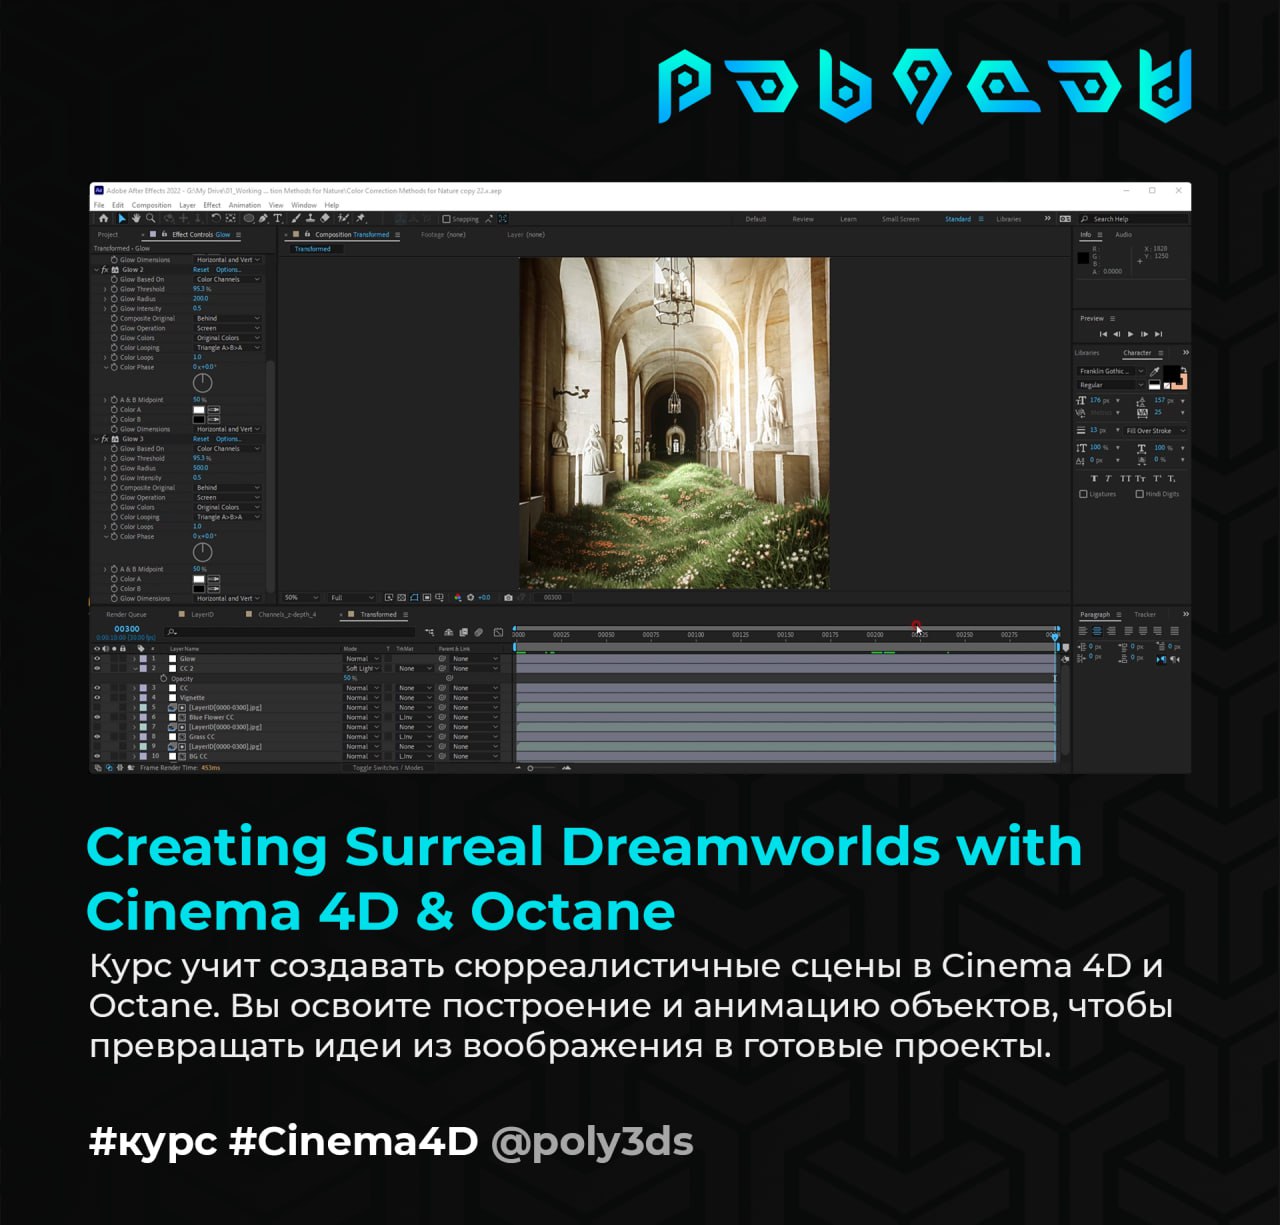Open the Effect menu

(x=212, y=205)
